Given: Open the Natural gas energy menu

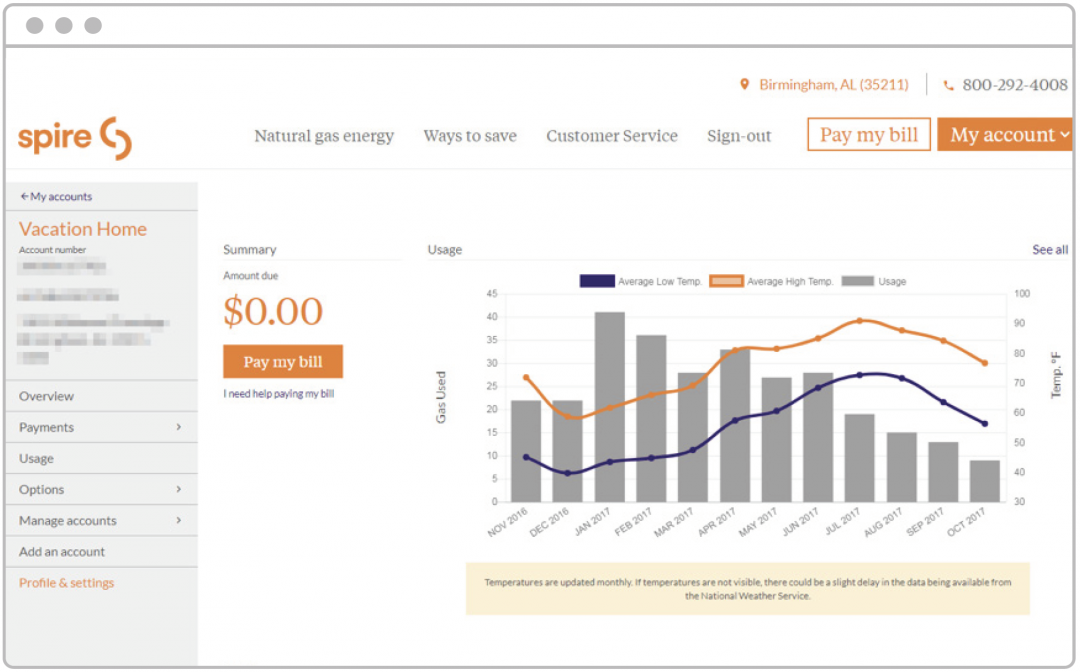Looking at the screenshot, I should [324, 136].
